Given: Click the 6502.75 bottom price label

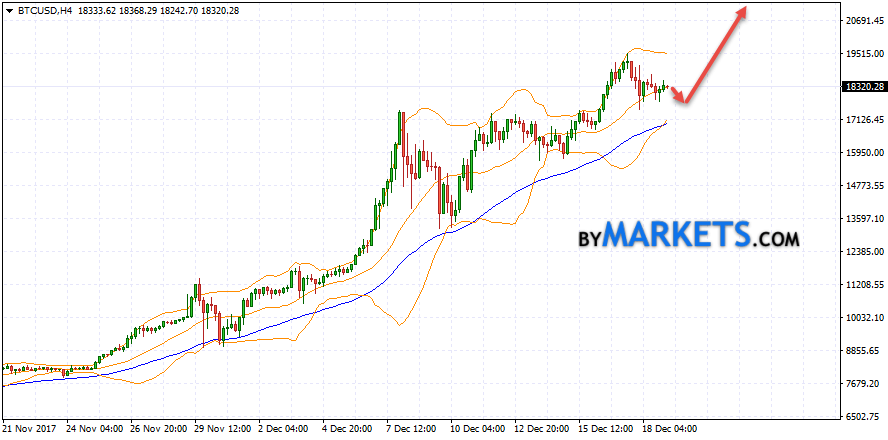Looking at the screenshot, I should click(861, 417).
